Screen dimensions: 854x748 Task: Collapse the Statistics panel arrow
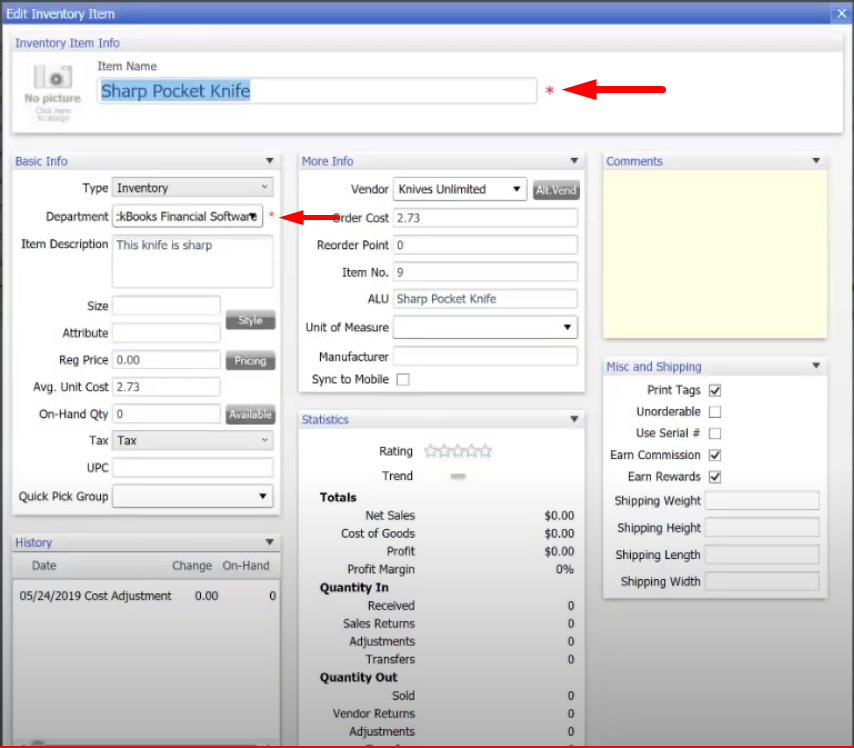click(574, 419)
